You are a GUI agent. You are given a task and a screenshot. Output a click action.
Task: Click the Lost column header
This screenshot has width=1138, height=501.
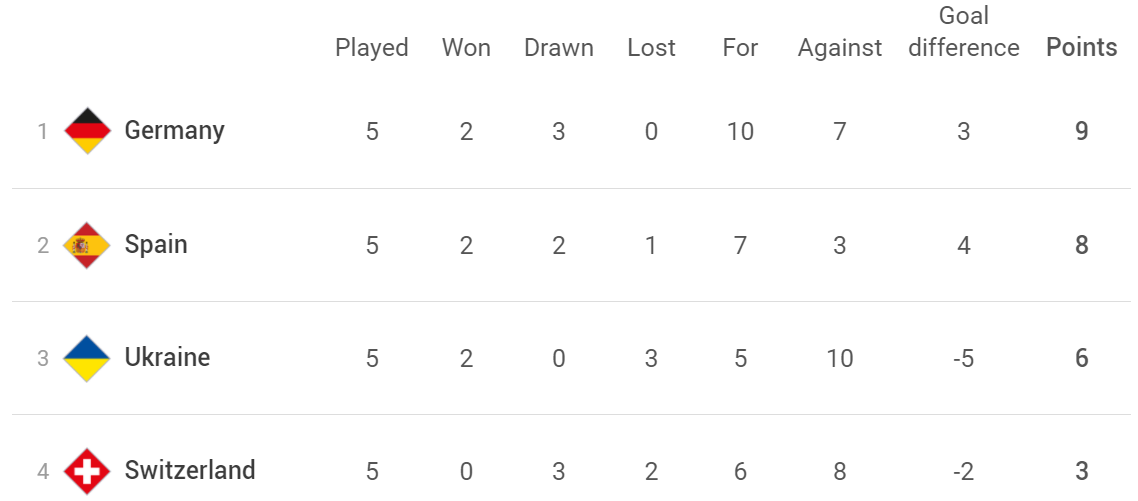click(651, 48)
